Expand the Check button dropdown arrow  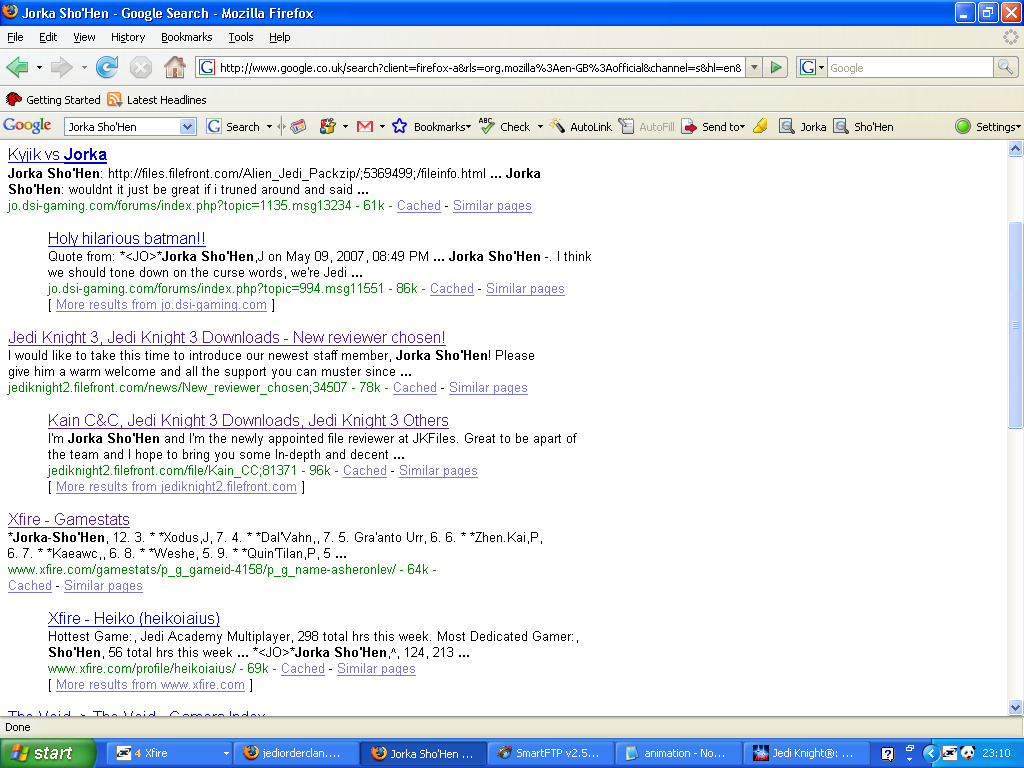click(x=540, y=127)
